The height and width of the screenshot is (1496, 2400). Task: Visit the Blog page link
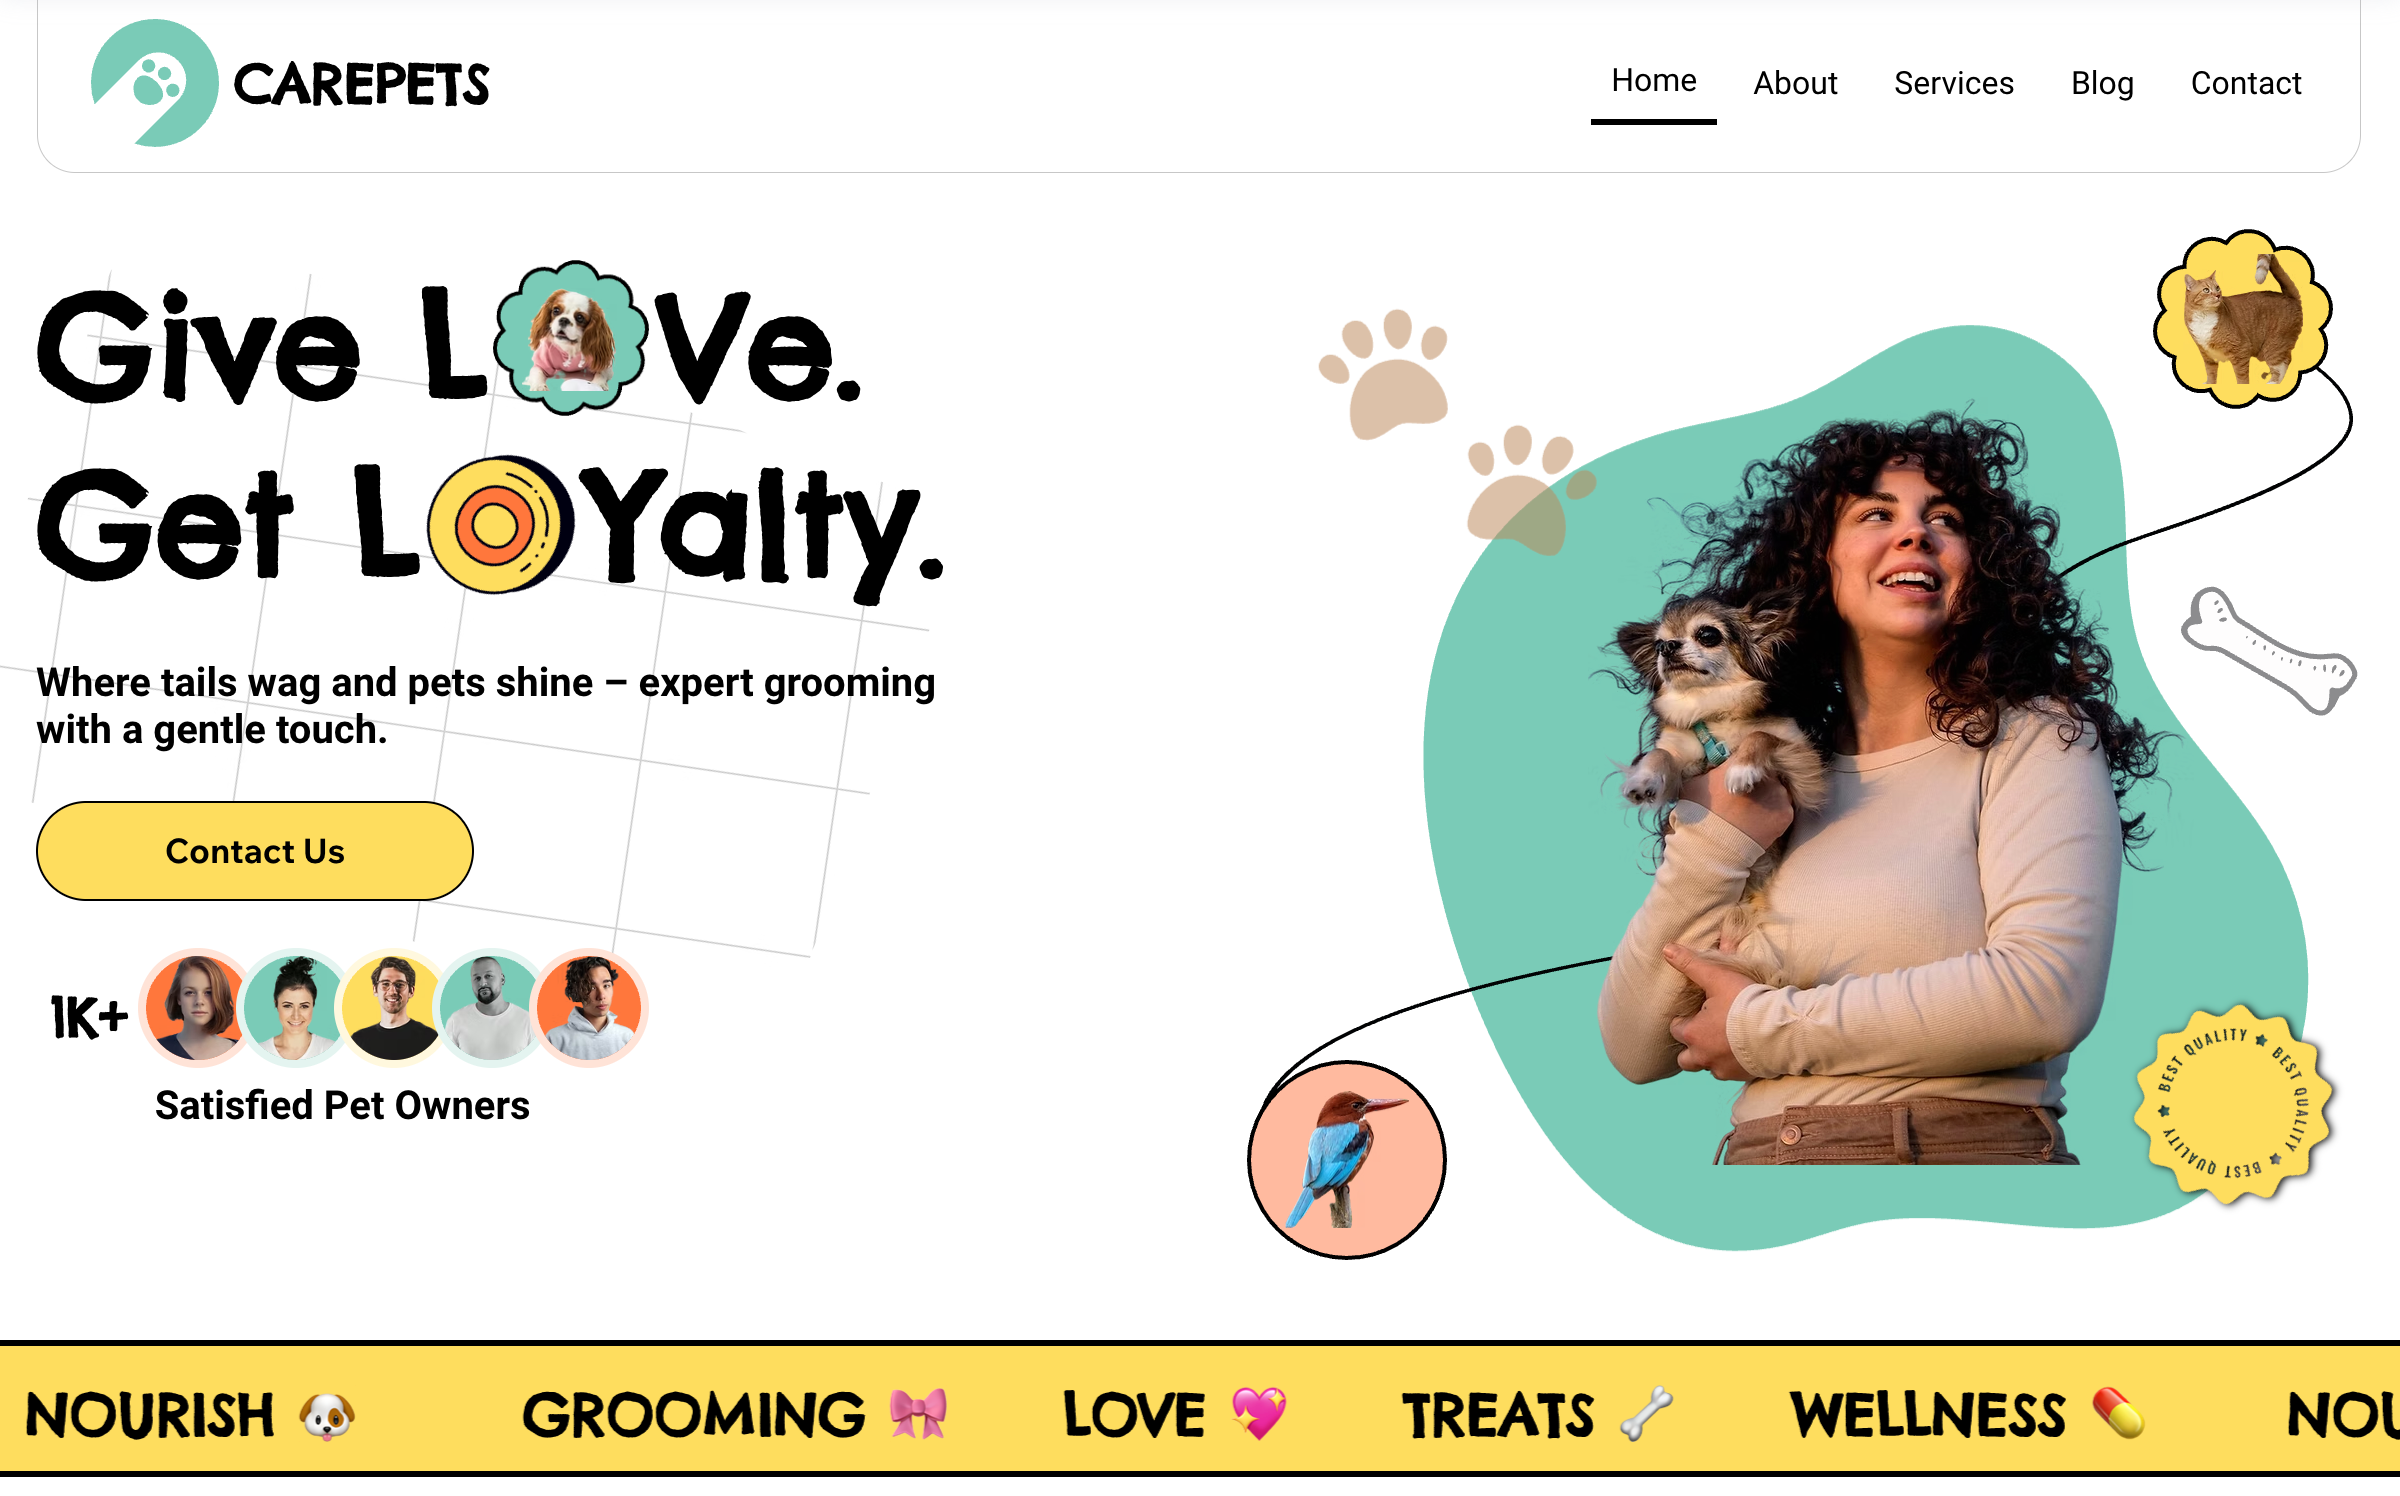[x=2102, y=83]
